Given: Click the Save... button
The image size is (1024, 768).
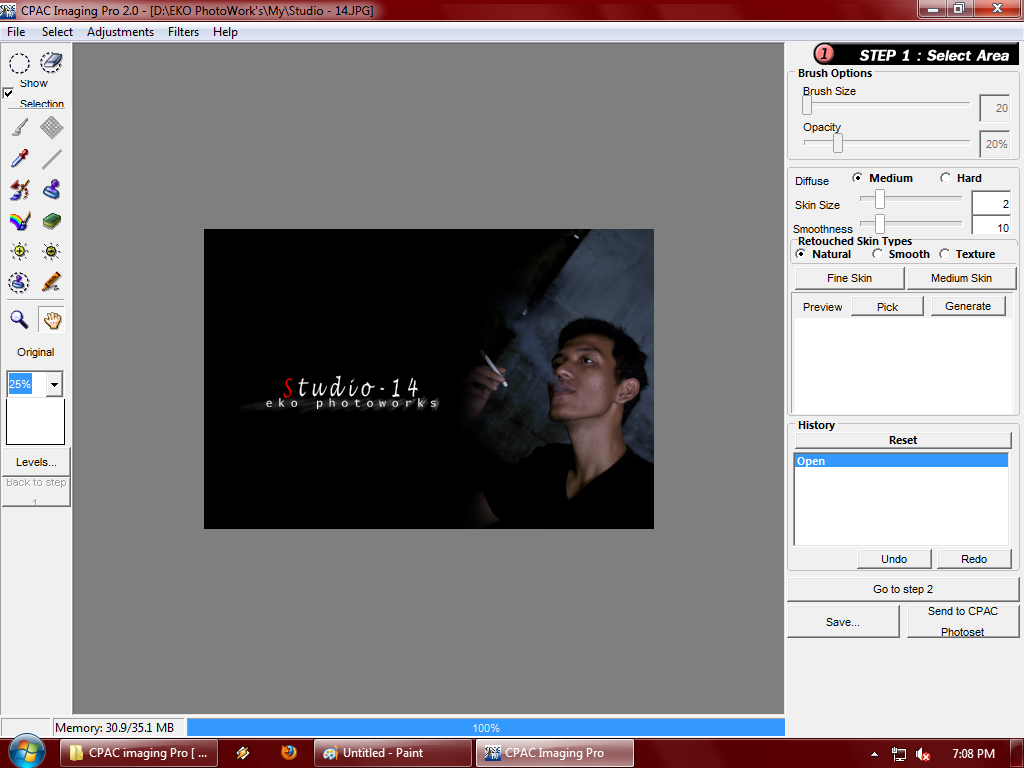Looking at the screenshot, I should (x=842, y=622).
